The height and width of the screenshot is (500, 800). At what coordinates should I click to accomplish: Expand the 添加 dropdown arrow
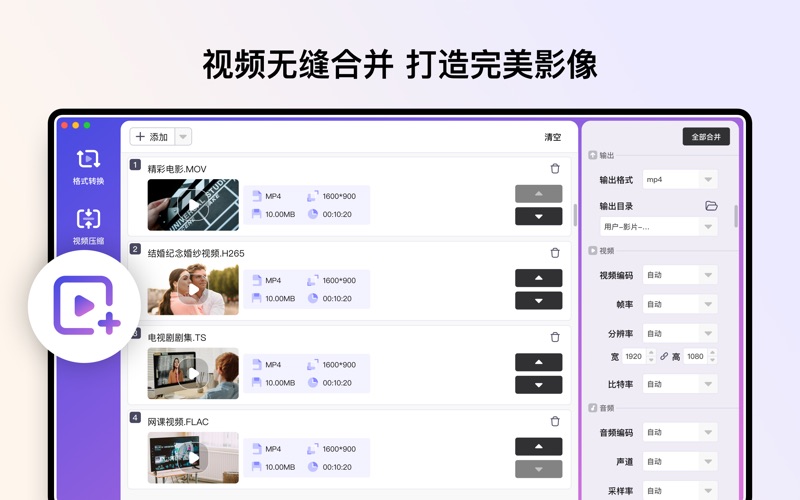coord(183,137)
